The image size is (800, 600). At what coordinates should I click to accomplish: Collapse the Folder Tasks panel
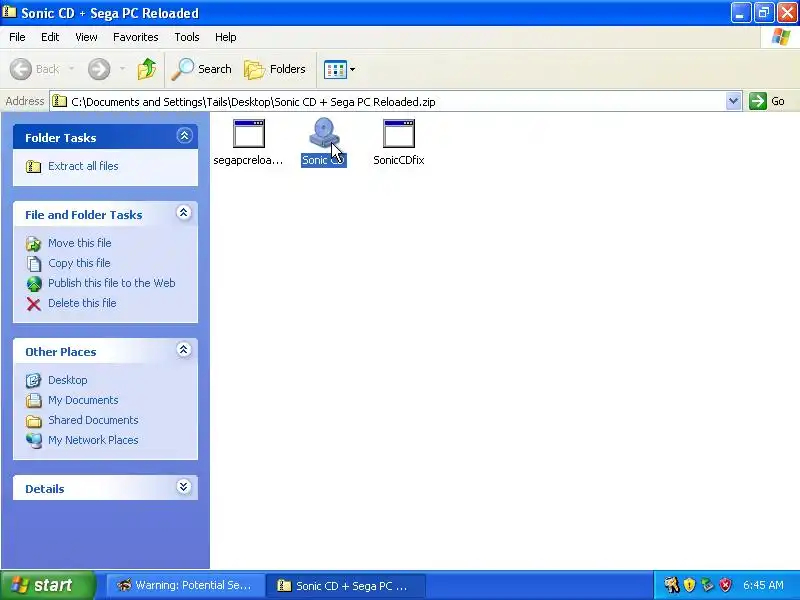(x=184, y=136)
